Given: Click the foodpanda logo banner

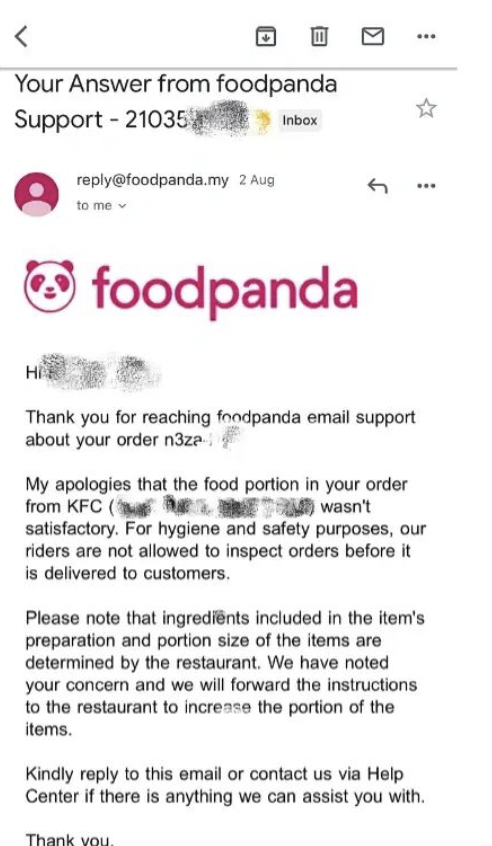Looking at the screenshot, I should click(191, 289).
